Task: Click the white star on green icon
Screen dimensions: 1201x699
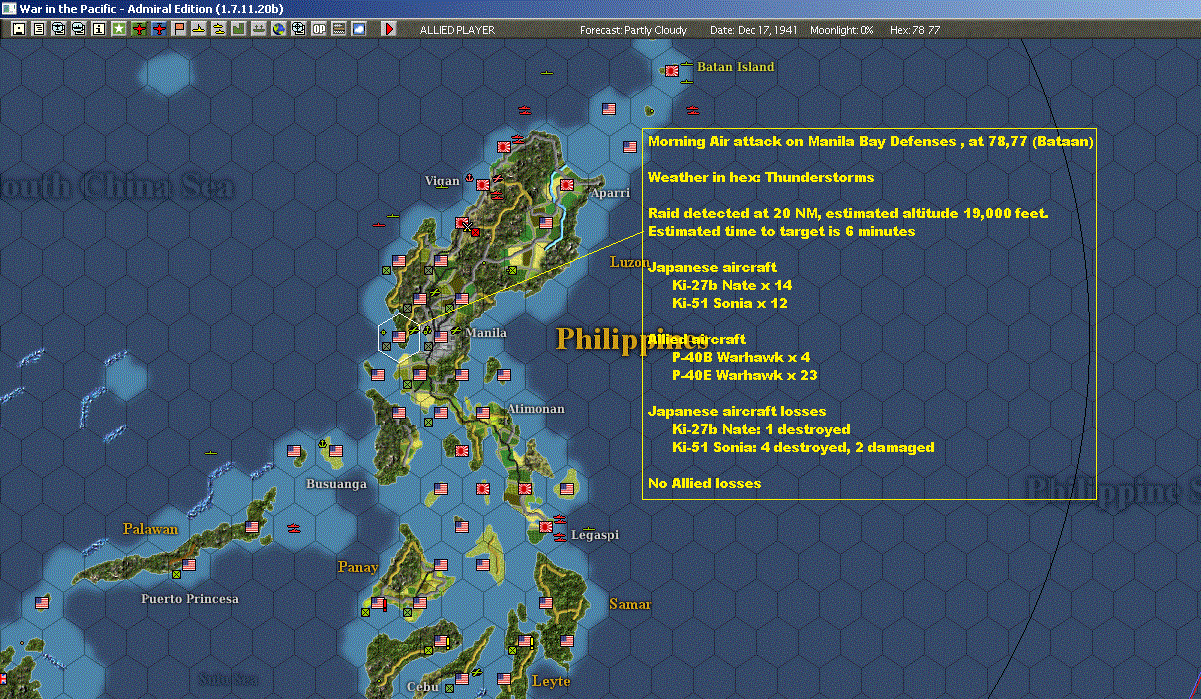Action: pyautogui.click(x=119, y=29)
